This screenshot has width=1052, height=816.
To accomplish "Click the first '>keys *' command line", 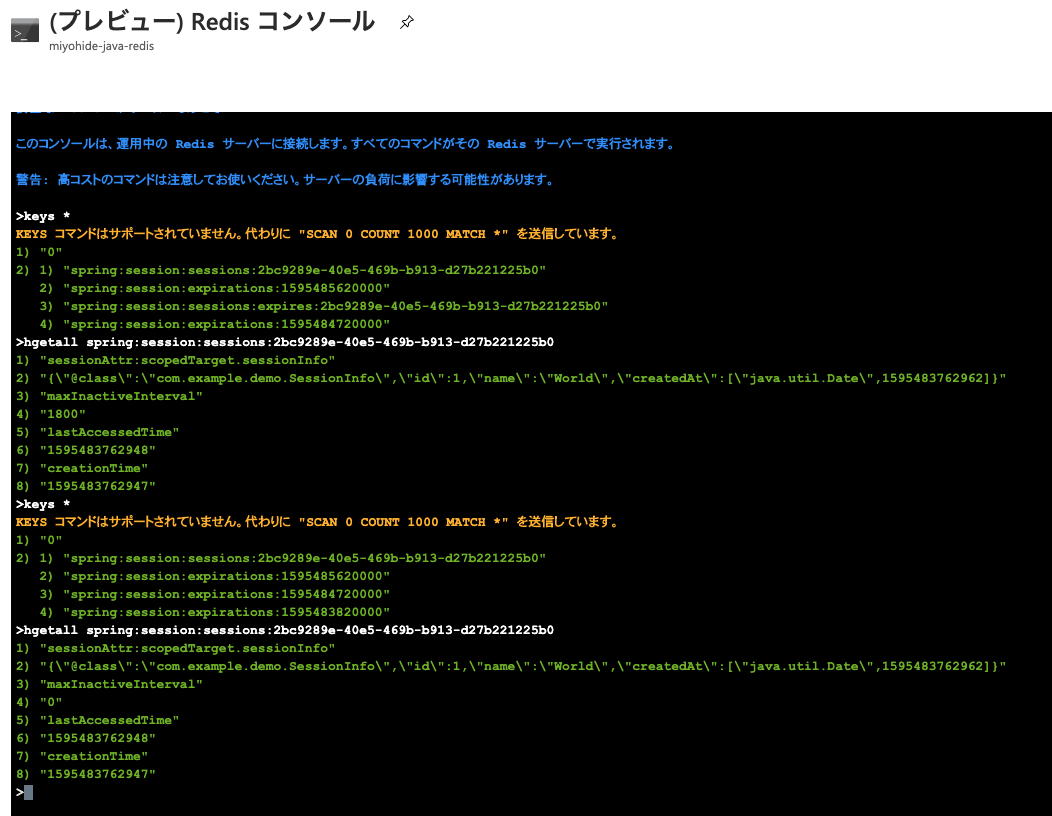I will (43, 216).
